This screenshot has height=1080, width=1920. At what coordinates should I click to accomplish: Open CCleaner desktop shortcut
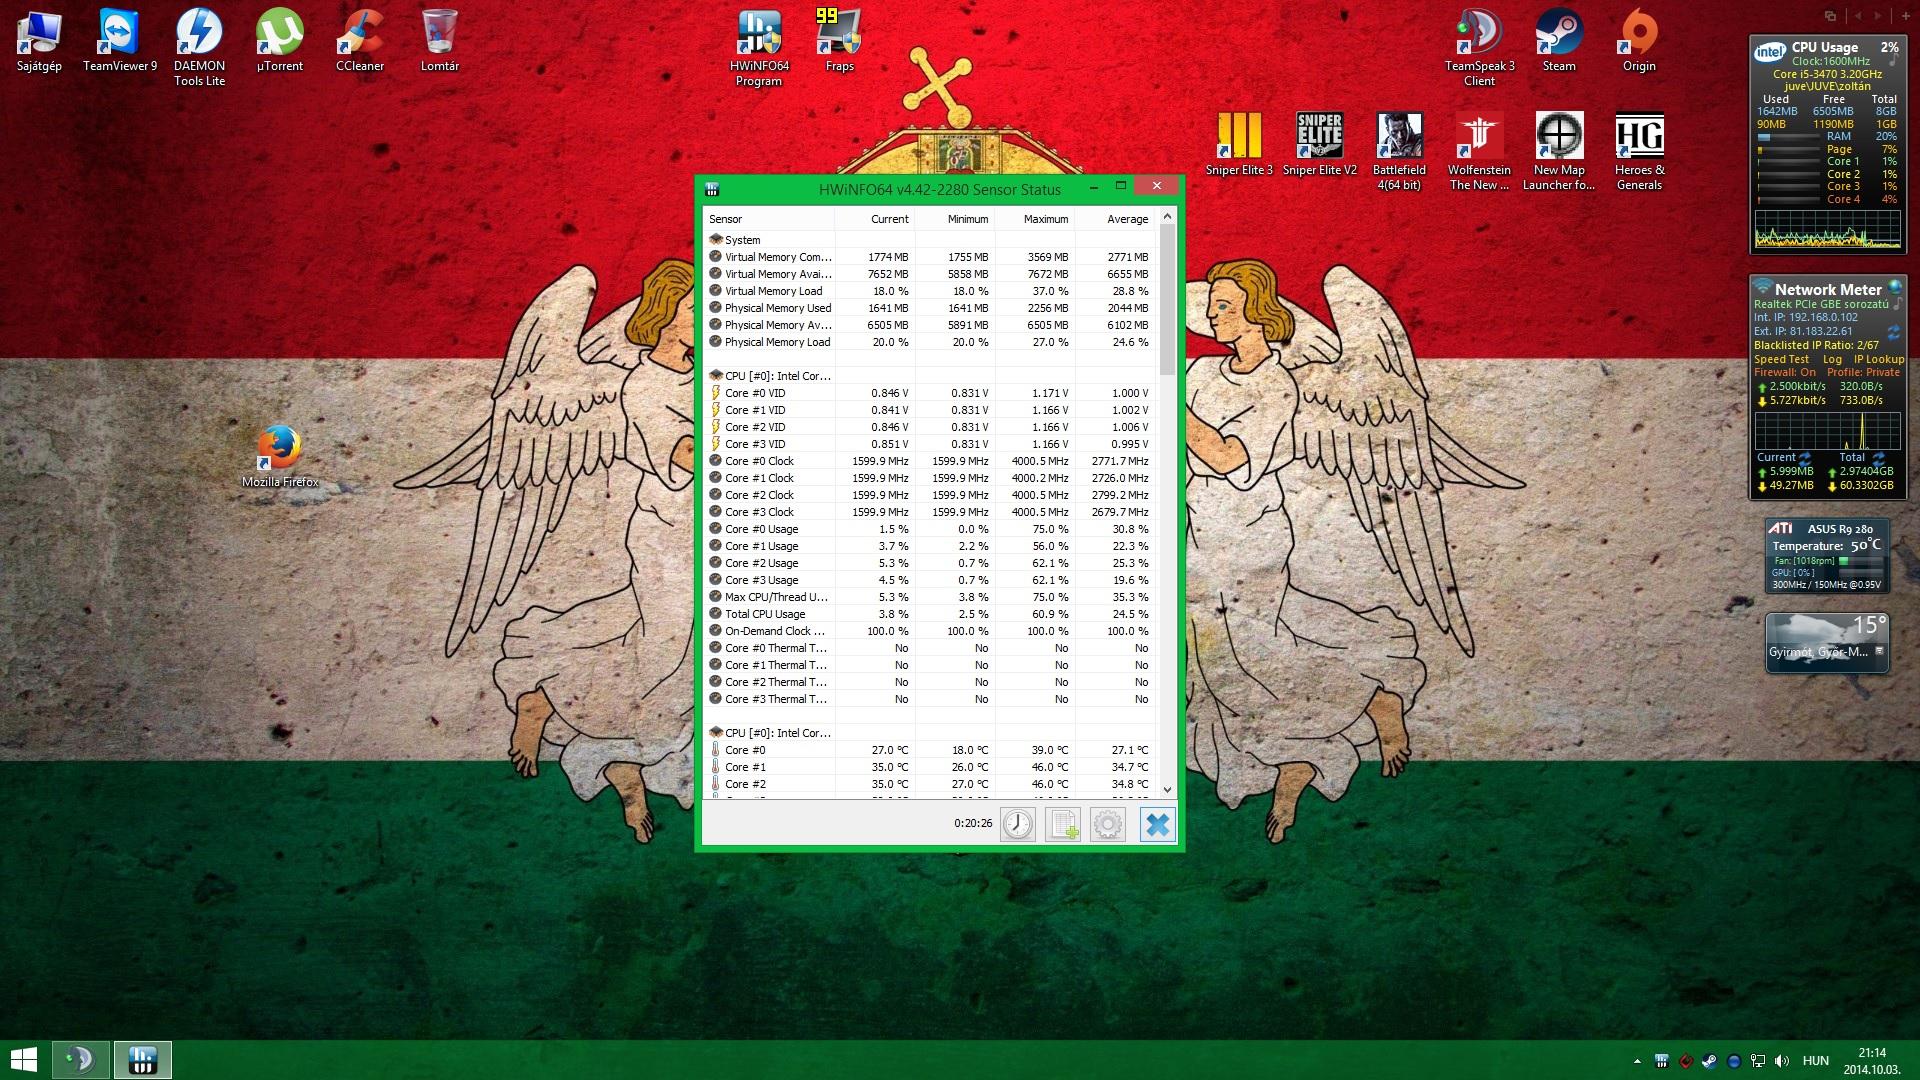tap(359, 41)
